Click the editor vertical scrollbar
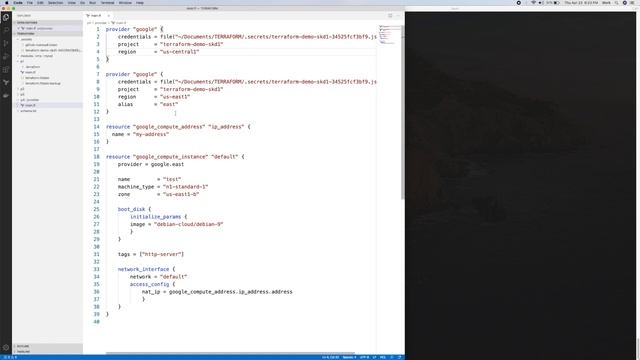This screenshot has width=640, height=360. pos(403,112)
